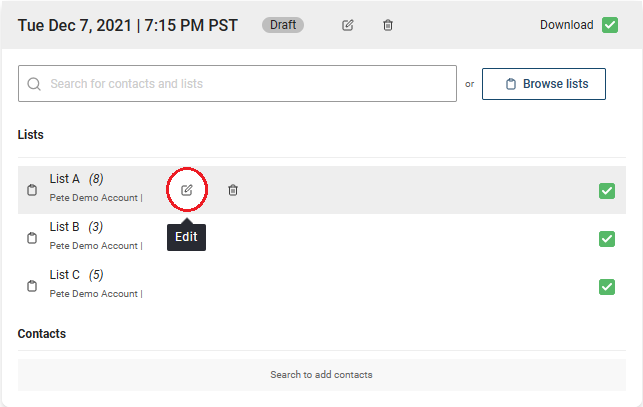Focus the Search for contacts and lists field
643x407 pixels.
pyautogui.click(x=237, y=83)
